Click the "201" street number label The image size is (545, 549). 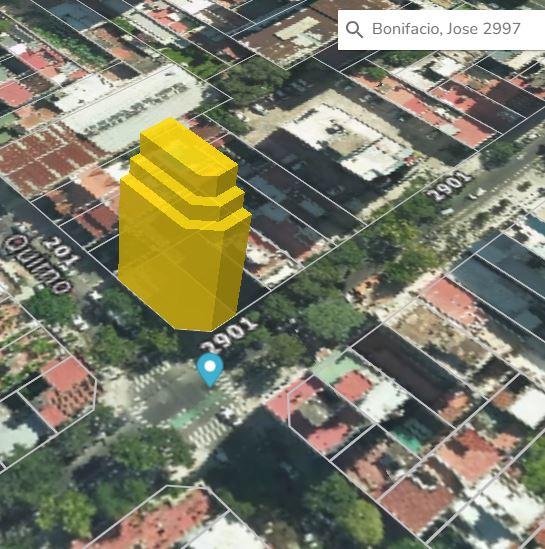(61, 251)
